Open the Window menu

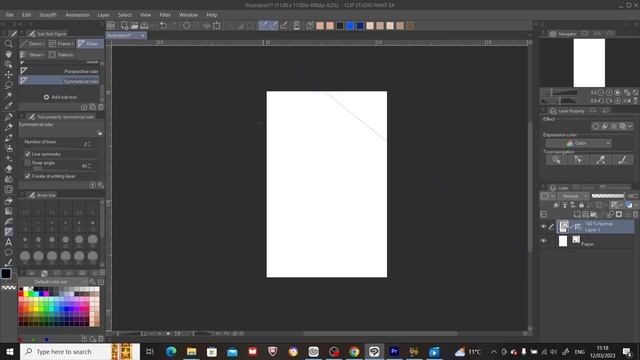click(x=188, y=15)
